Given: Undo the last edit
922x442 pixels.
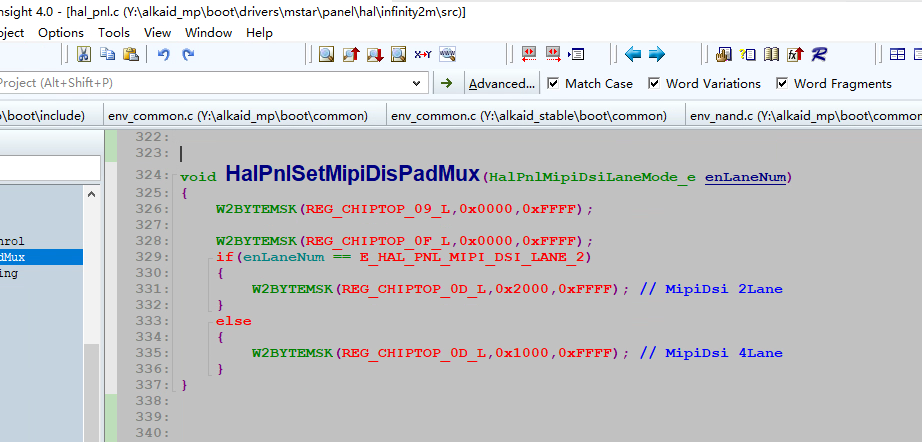Looking at the screenshot, I should coord(164,54).
